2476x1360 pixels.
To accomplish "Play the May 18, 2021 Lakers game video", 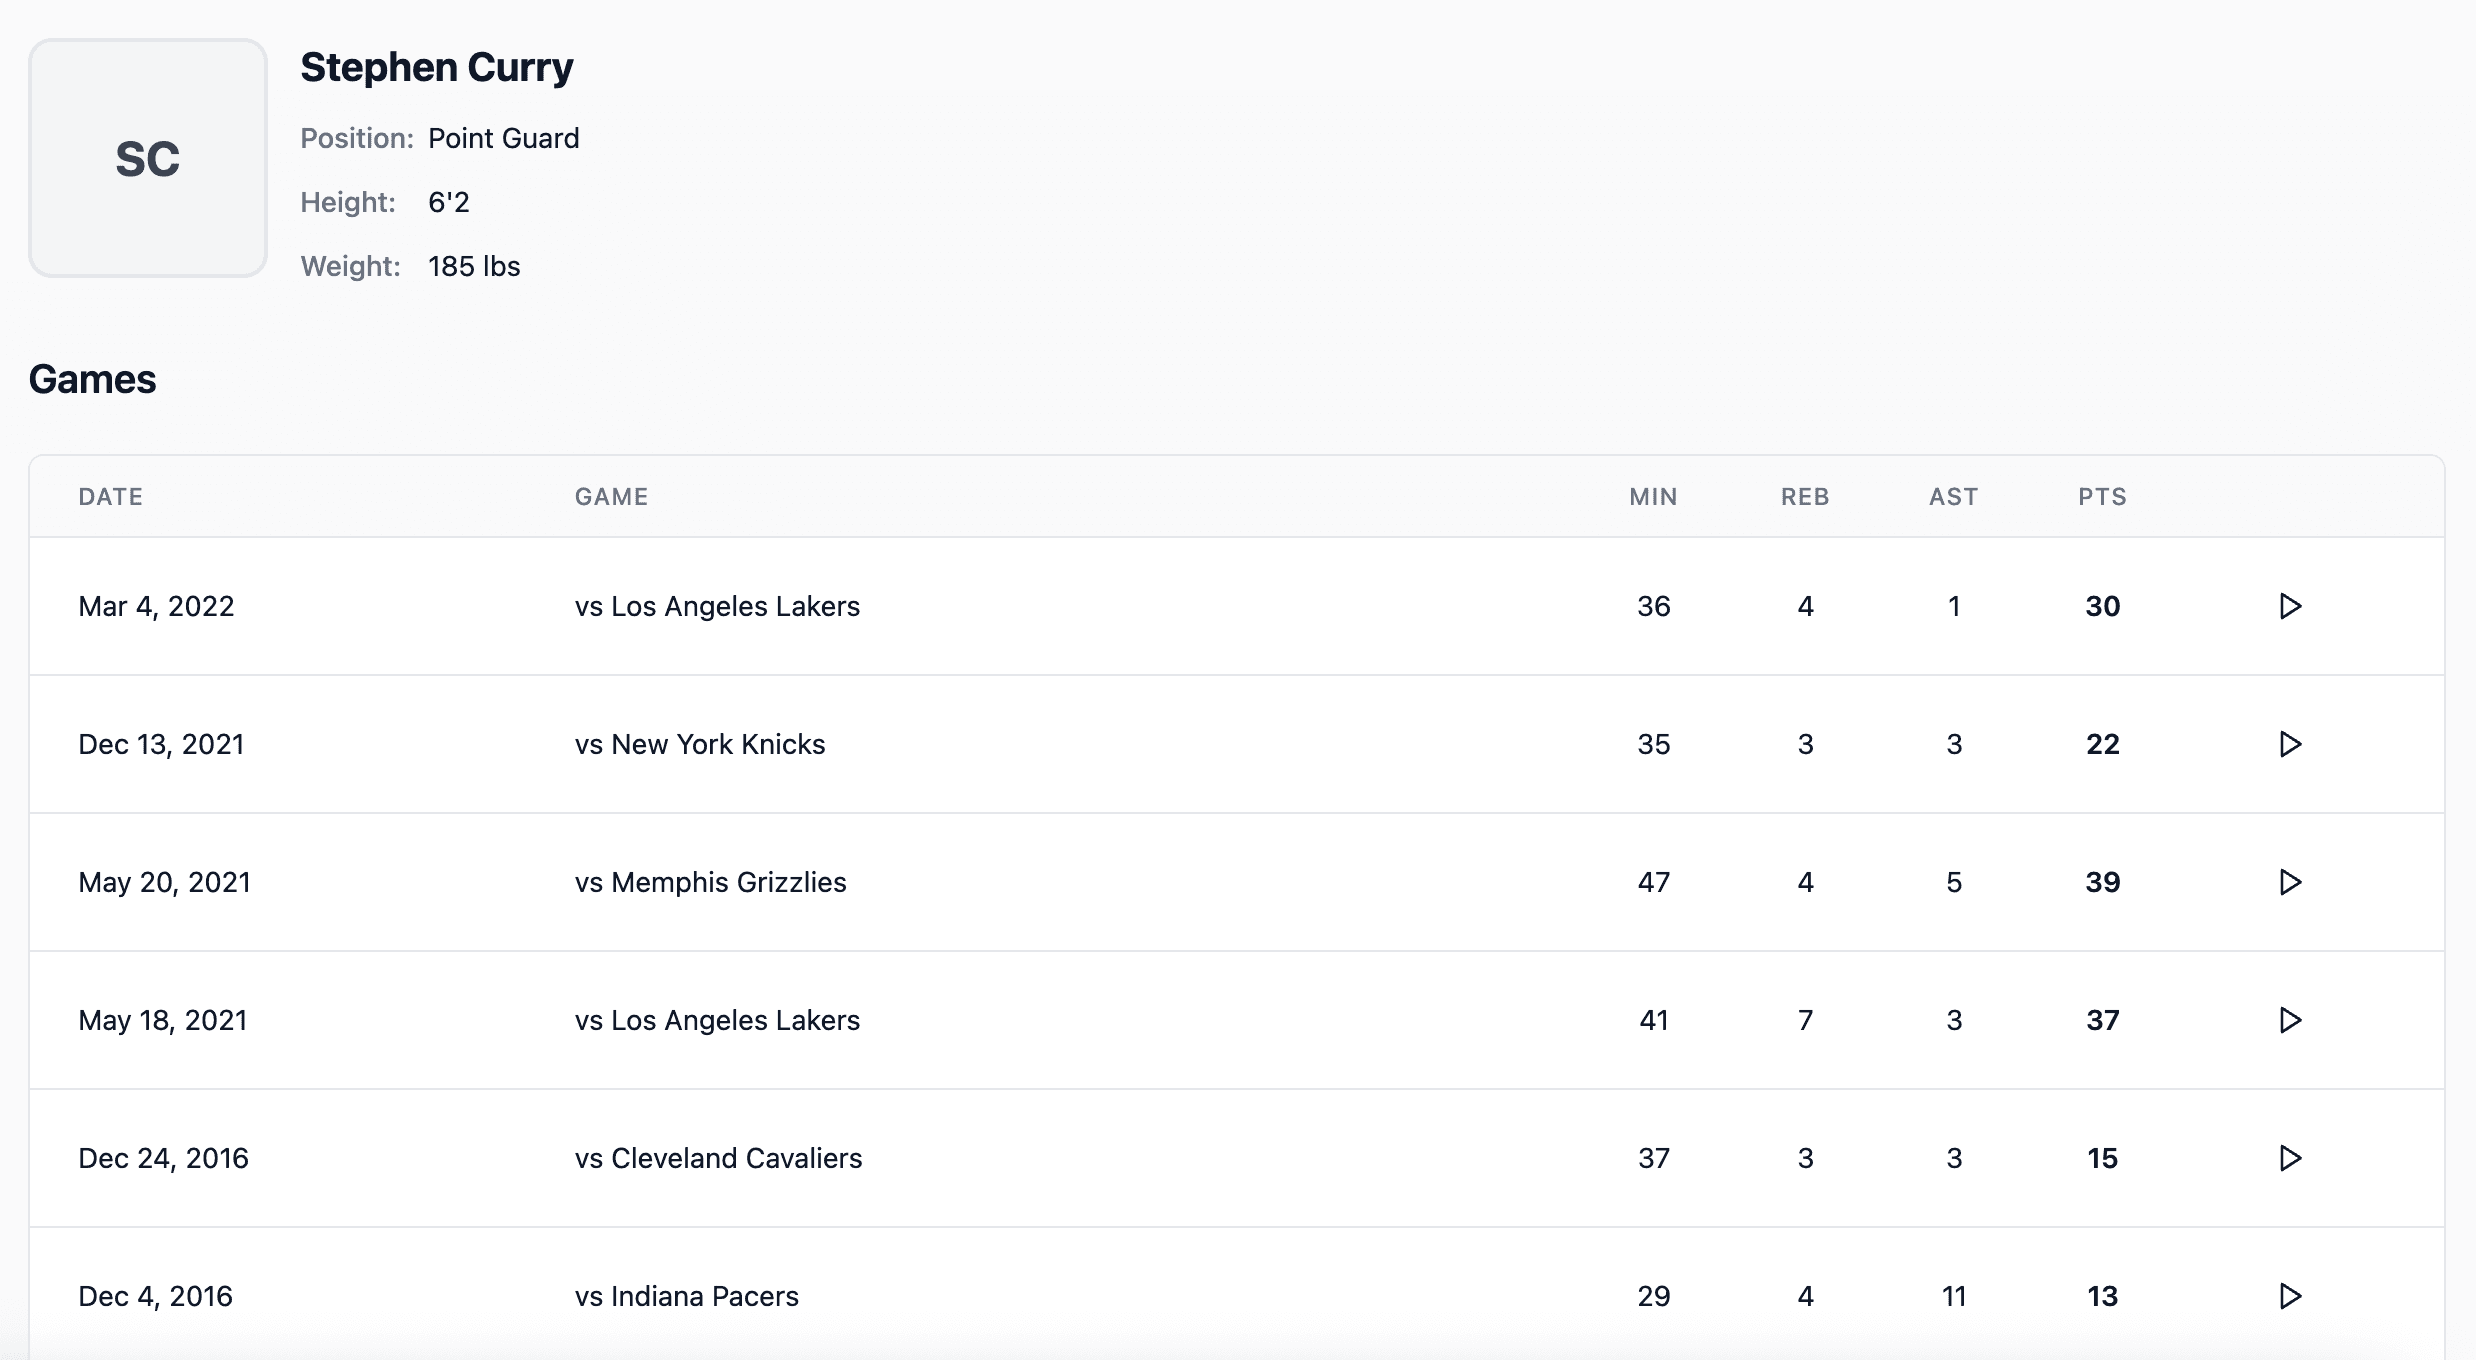I will point(2291,1020).
